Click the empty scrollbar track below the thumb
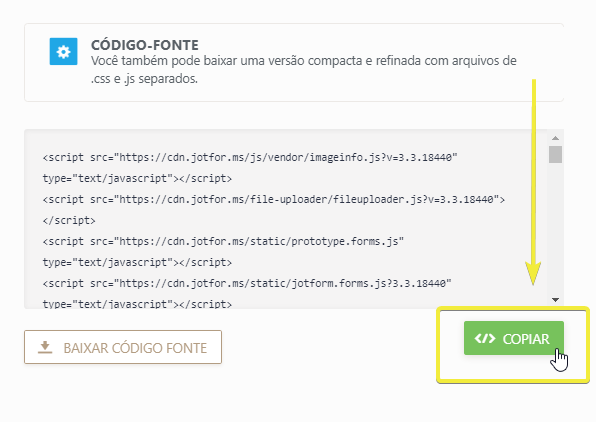Screen dimensions: 596x422 (555, 228)
